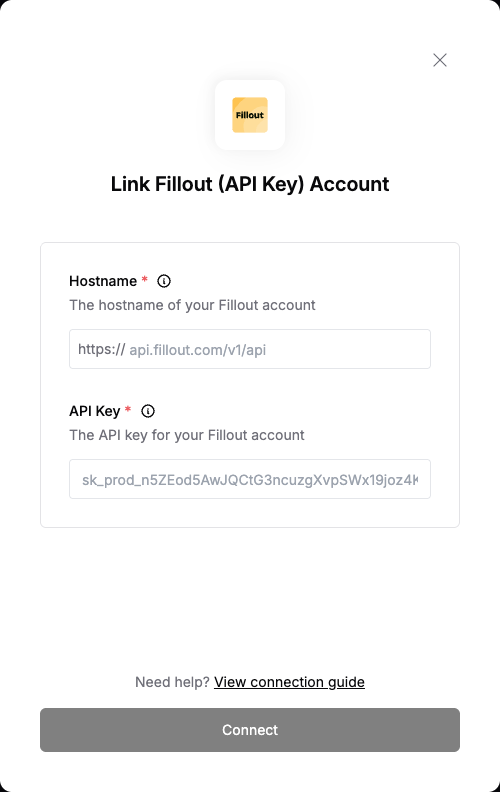Click the white rounded tile framing the logo
Image resolution: width=500 pixels, height=792 pixels.
tap(250, 115)
